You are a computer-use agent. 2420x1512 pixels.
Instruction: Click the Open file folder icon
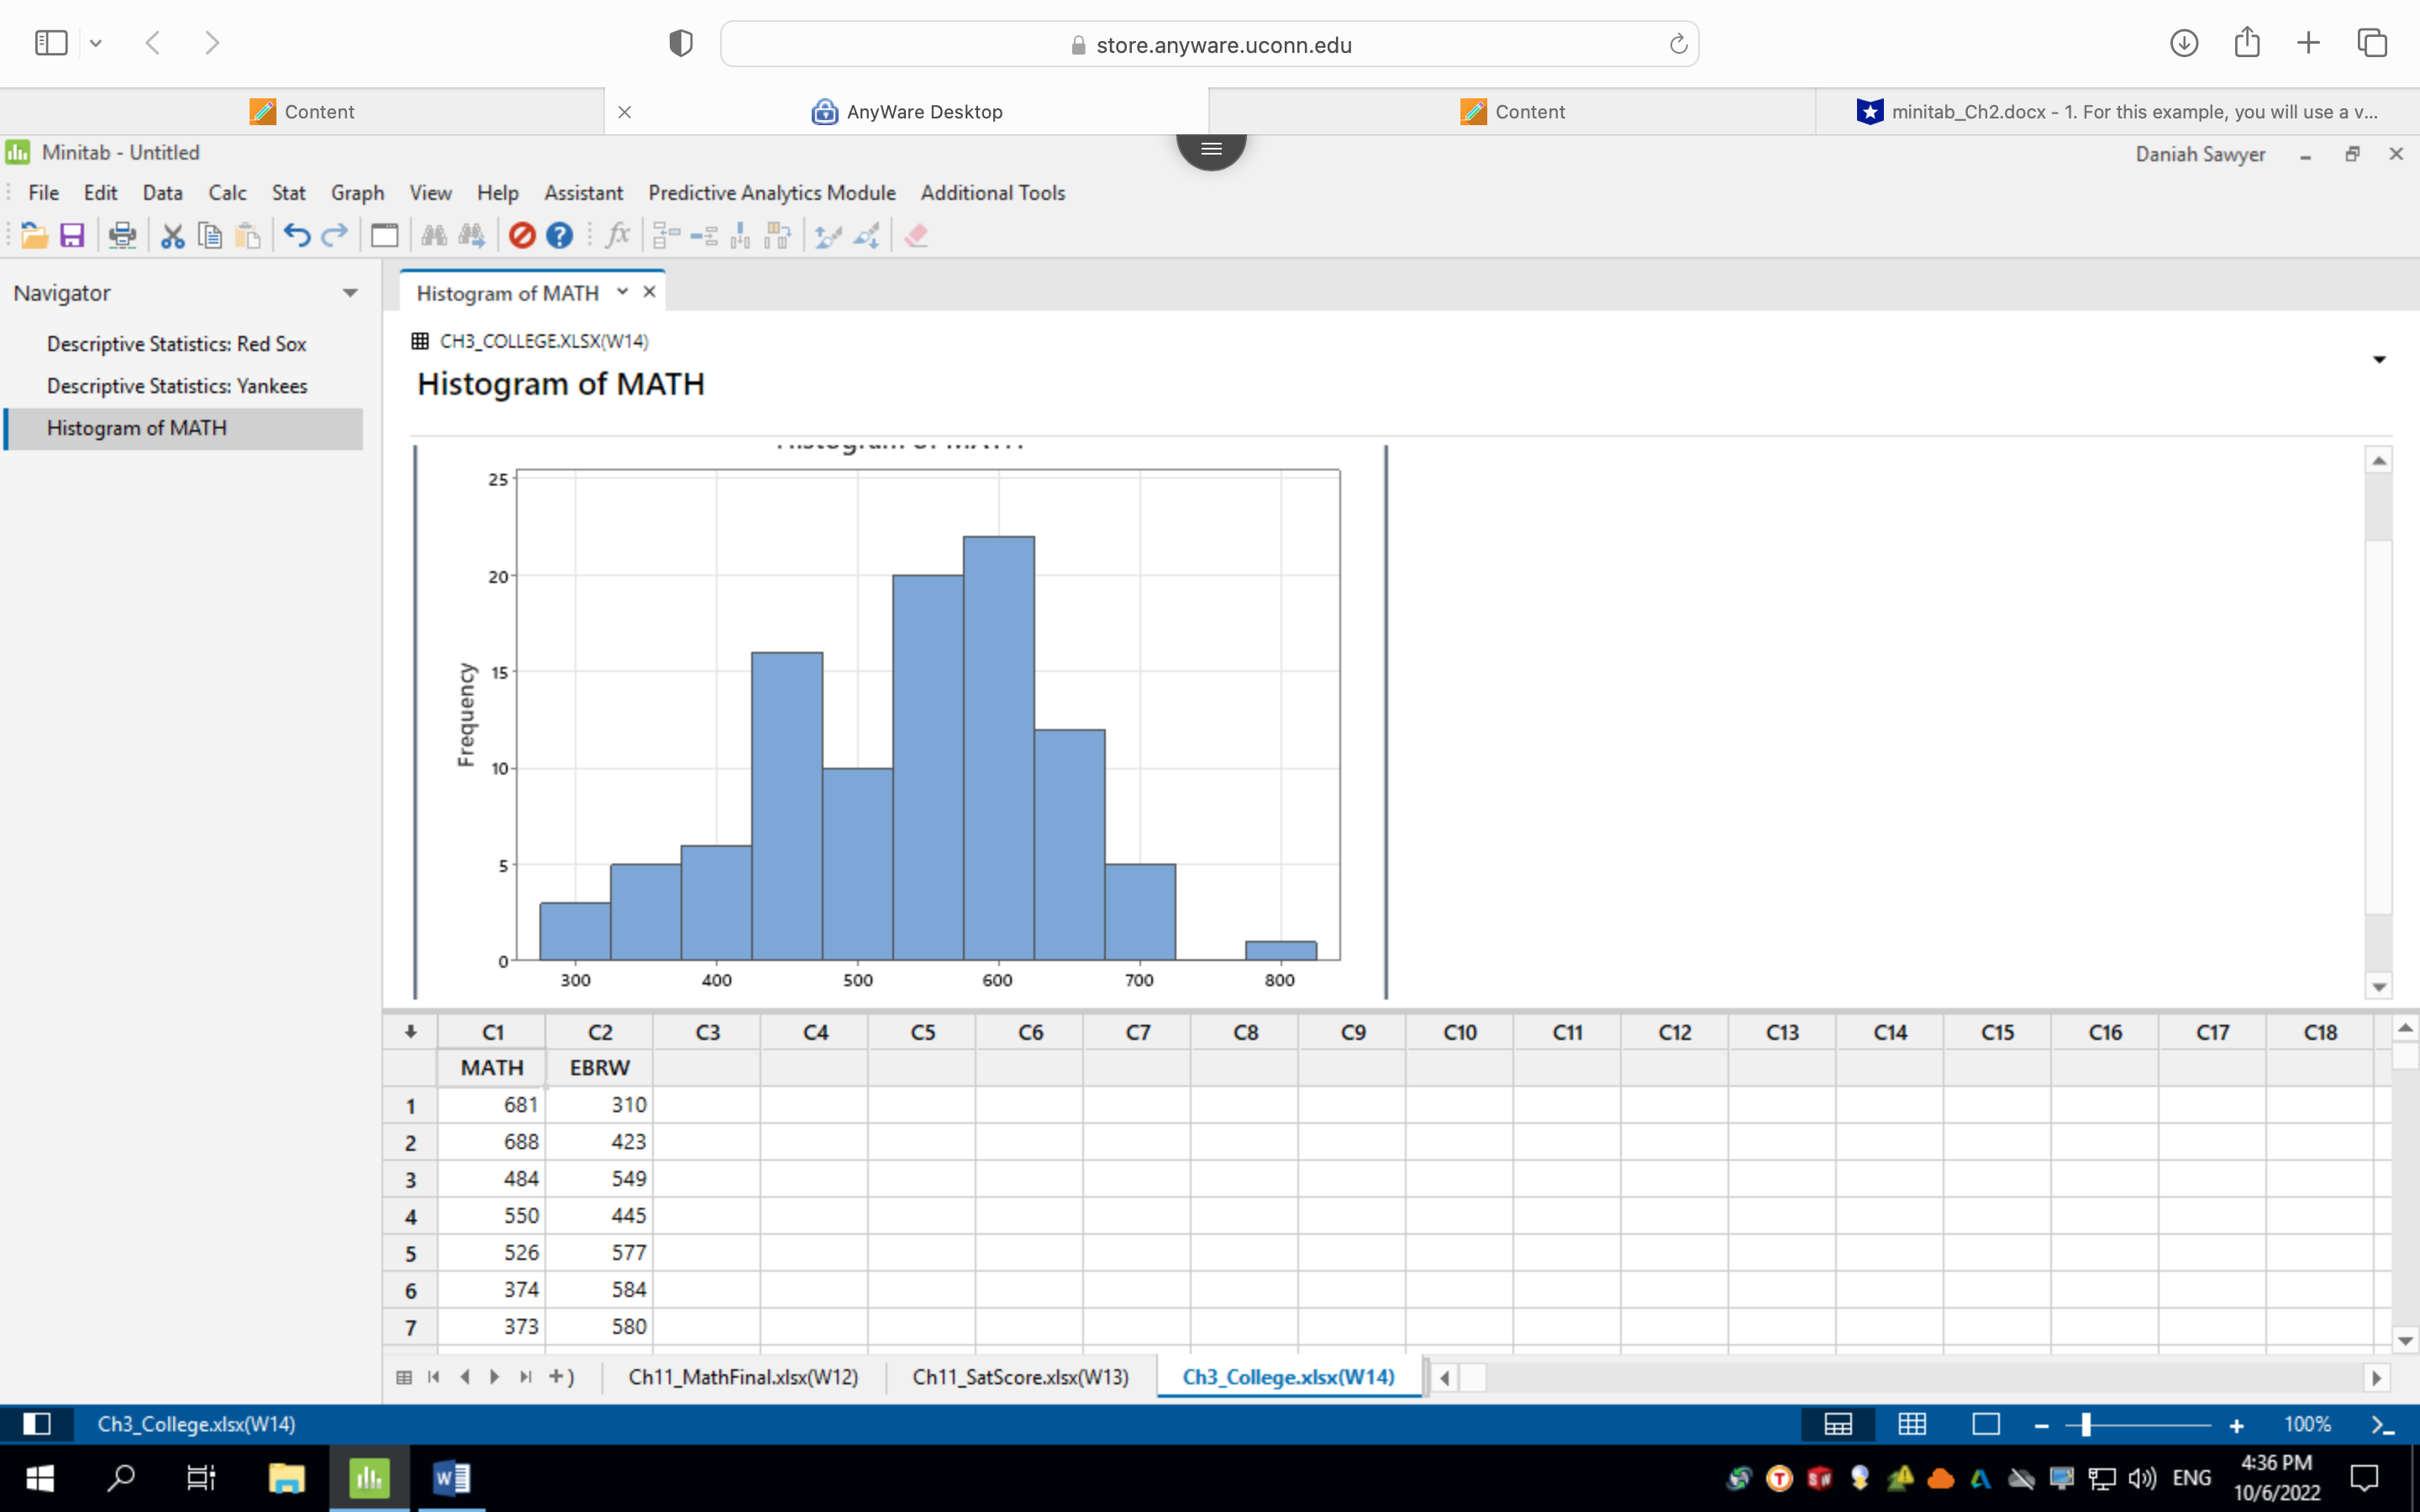point(33,235)
